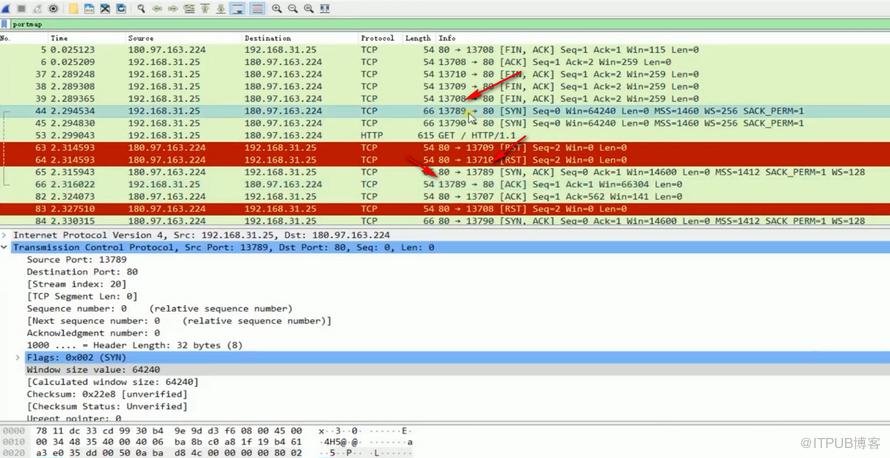The height and width of the screenshot is (458, 890).
Task: Select packet 82 with Ack=562
Action: pos(445,196)
